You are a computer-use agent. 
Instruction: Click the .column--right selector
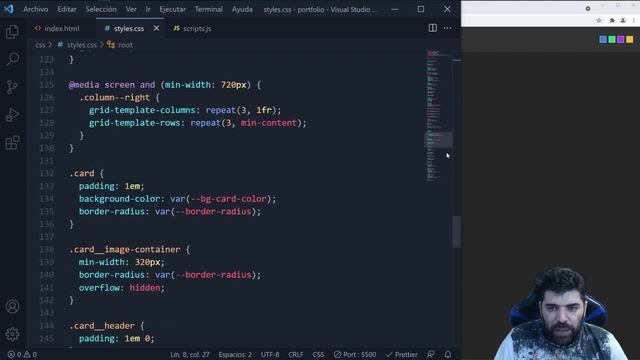tap(114, 97)
